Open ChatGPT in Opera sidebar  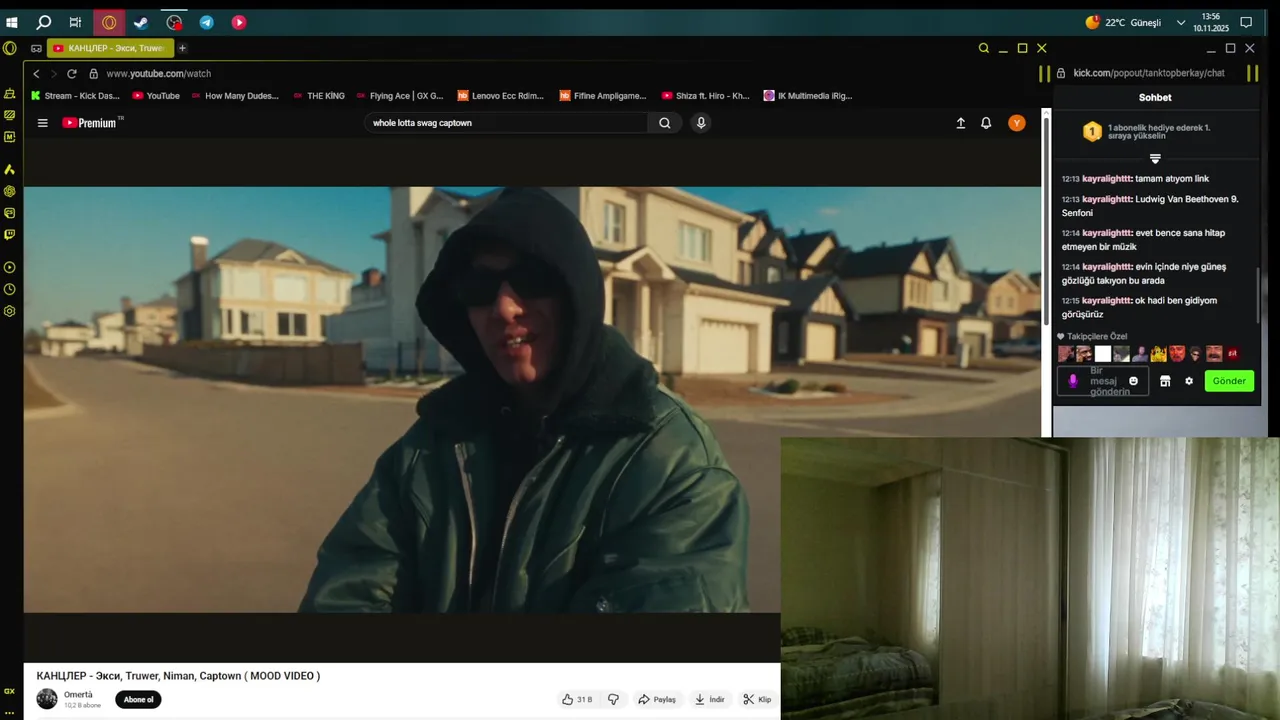click(x=9, y=191)
